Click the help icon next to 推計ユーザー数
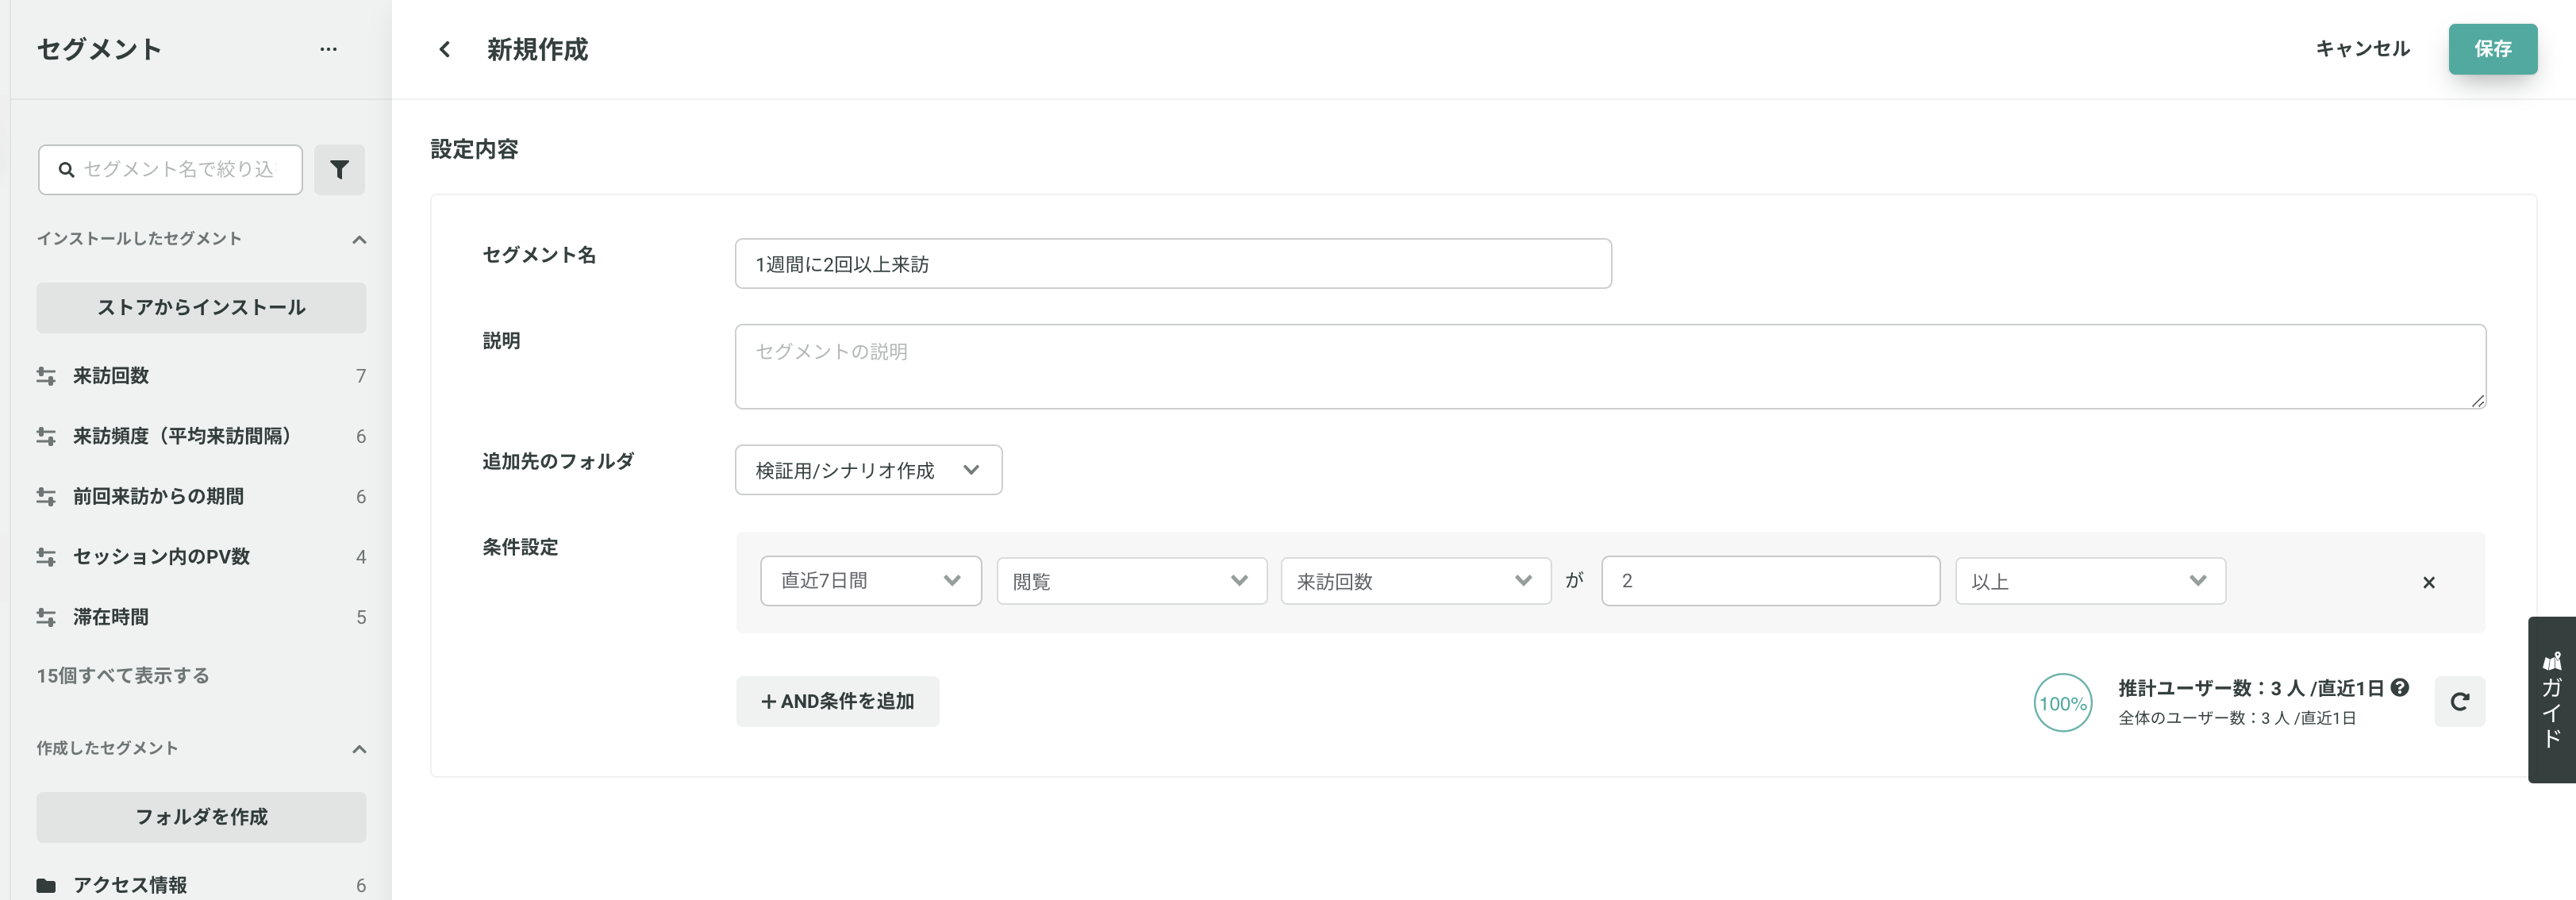Screen dimensions: 2576x900 (2399, 687)
